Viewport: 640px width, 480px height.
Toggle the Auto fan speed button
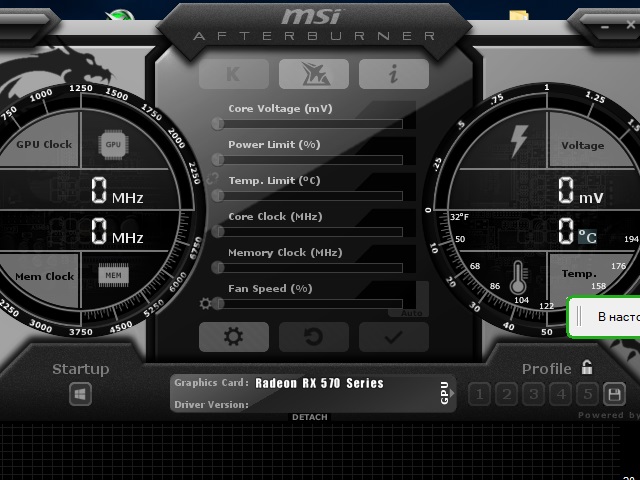pyautogui.click(x=411, y=313)
